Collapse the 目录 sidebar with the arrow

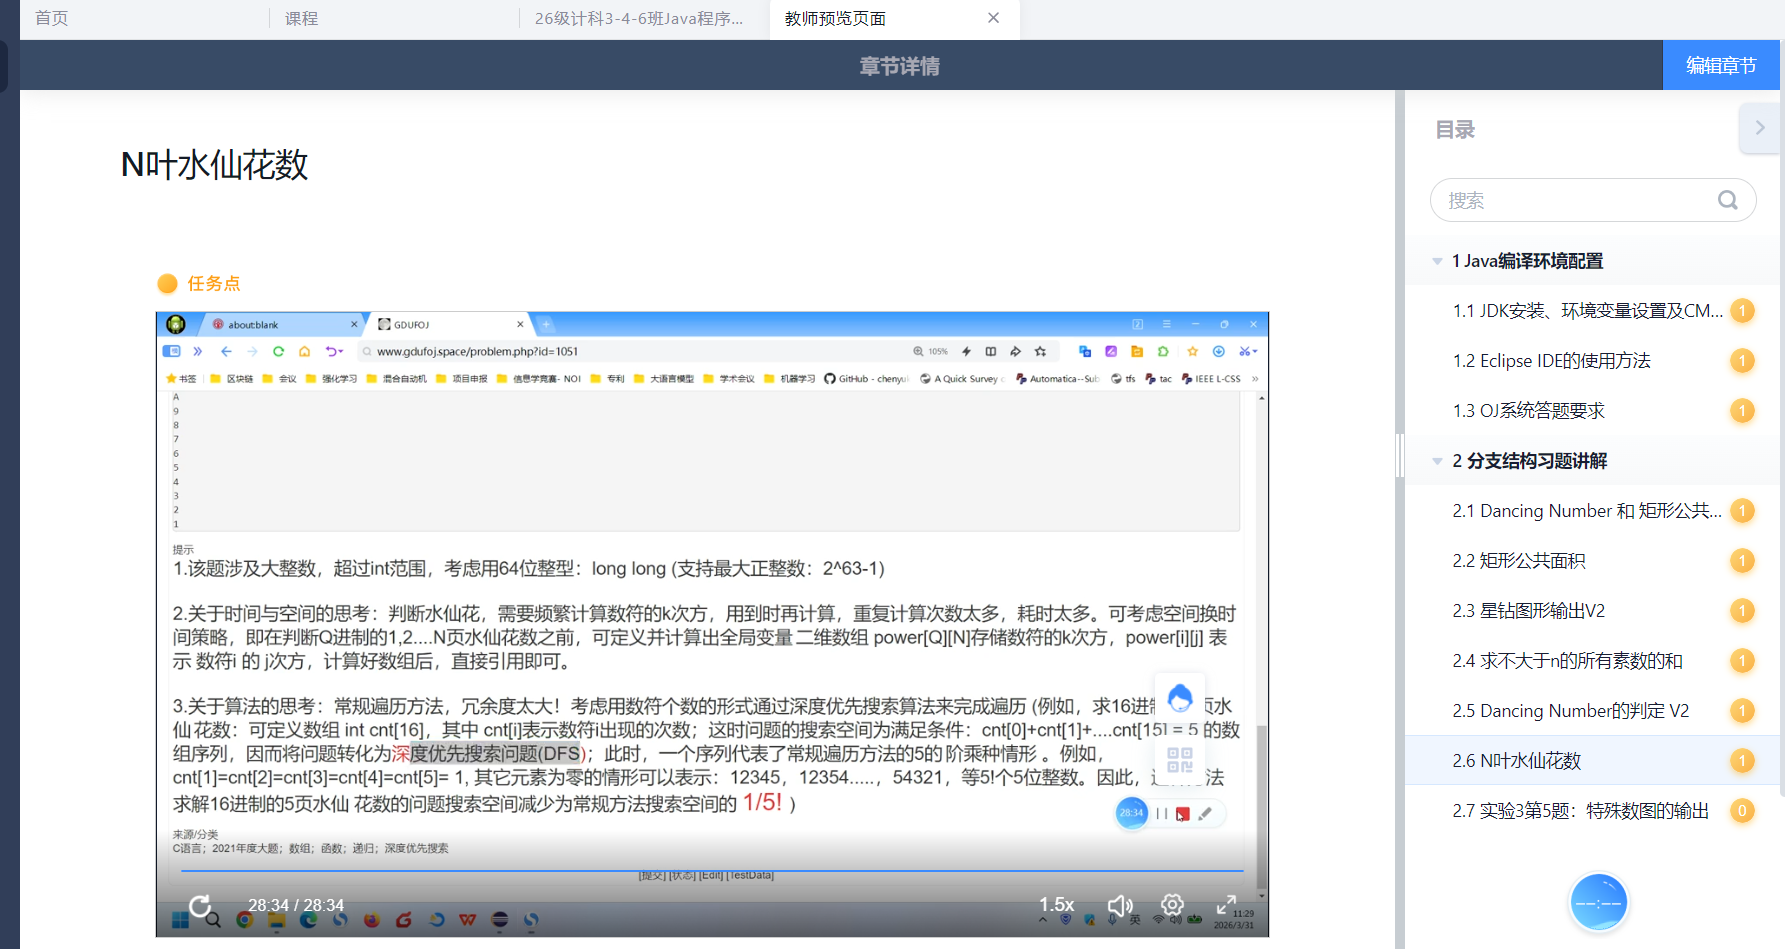pyautogui.click(x=1760, y=128)
